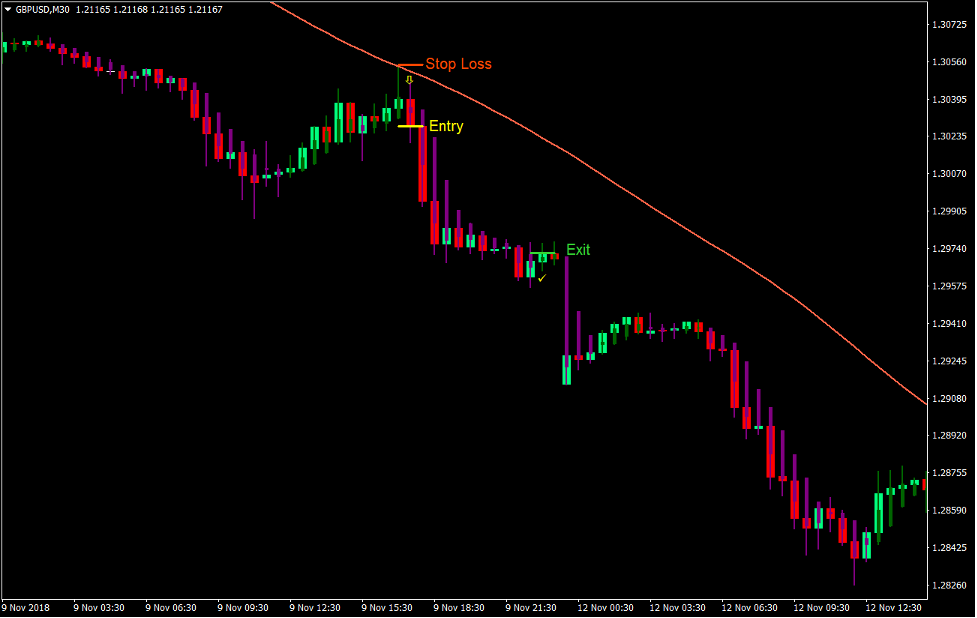Click the green Exit text label
The height and width of the screenshot is (618, 977).
click(x=578, y=250)
